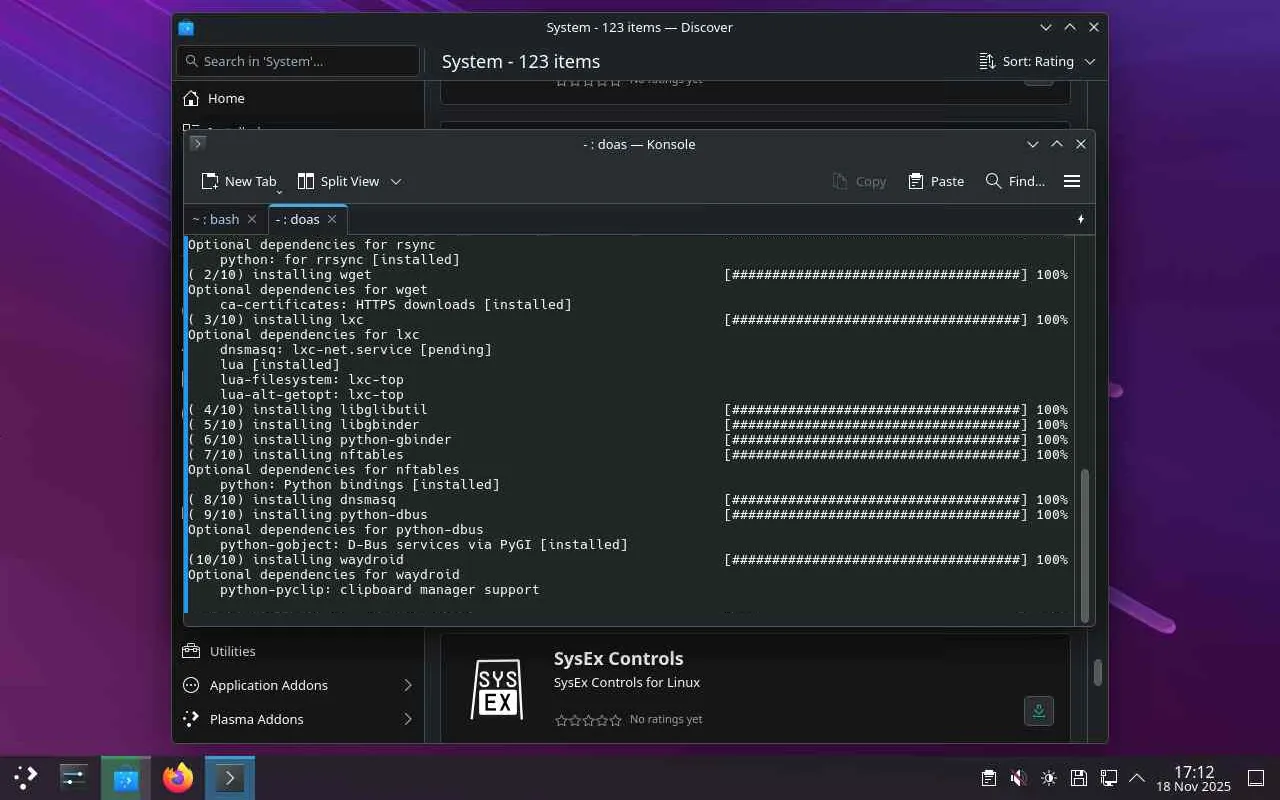Screen dimensions: 1280x800
Task: Click the 'lua [installed]' line
Action: [x=280, y=364]
